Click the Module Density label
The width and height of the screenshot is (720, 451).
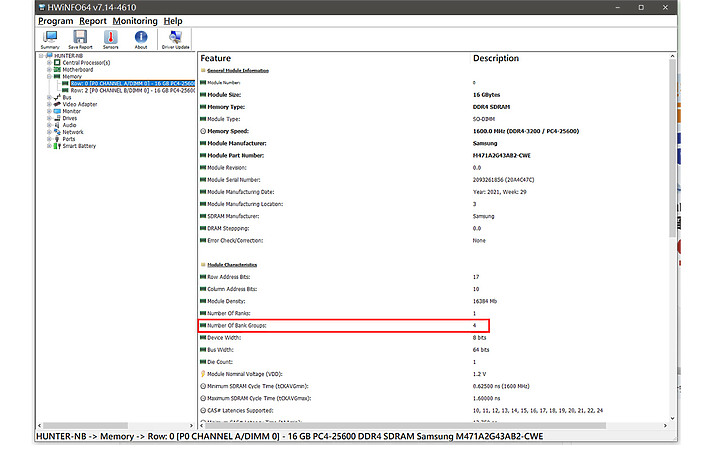[x=226, y=301]
